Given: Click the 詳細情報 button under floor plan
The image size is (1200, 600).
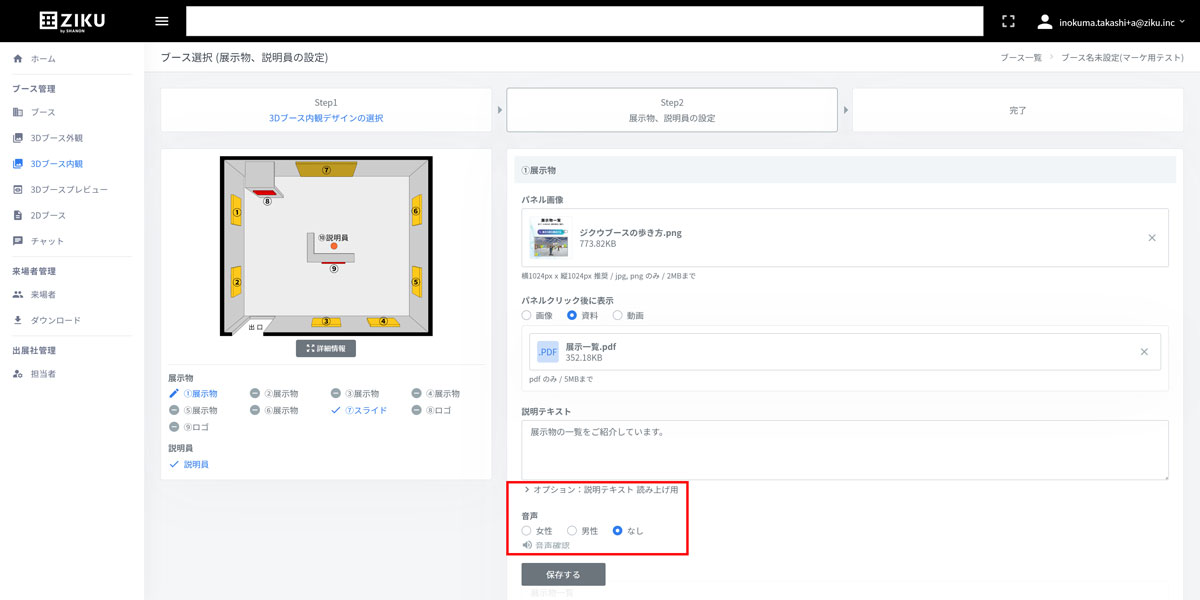Looking at the screenshot, I should (326, 348).
